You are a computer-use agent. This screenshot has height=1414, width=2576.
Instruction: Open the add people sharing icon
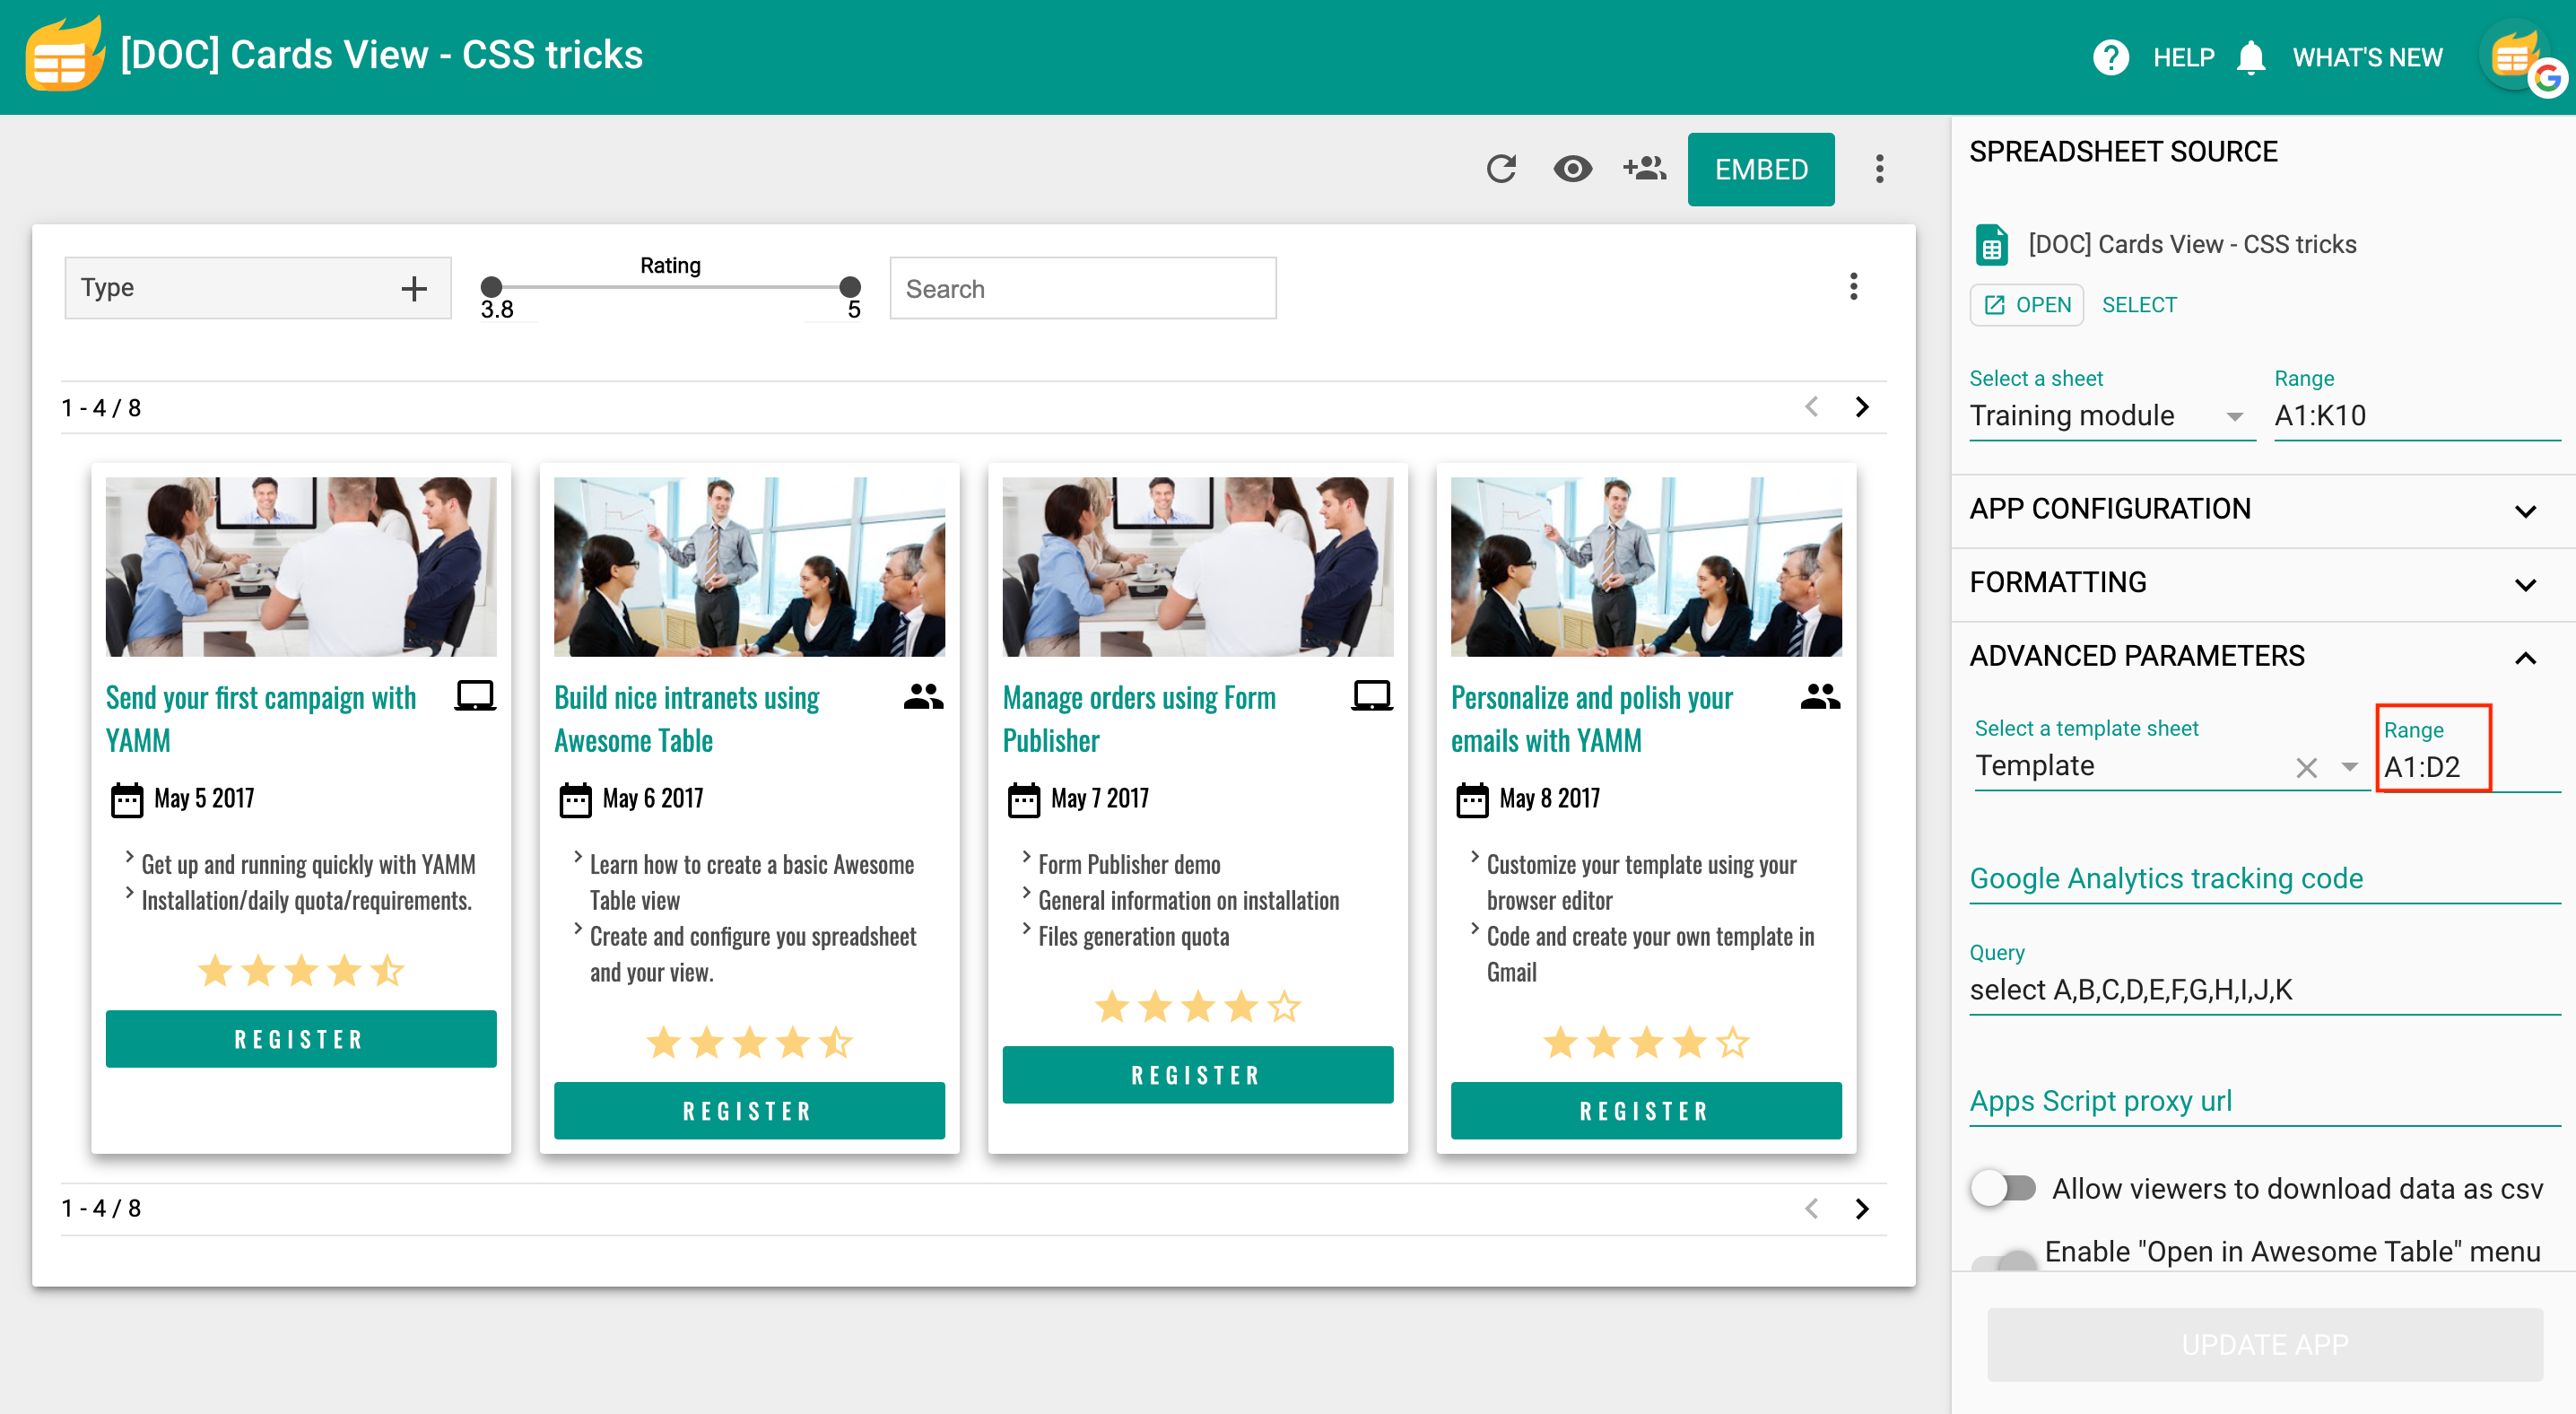click(1644, 168)
